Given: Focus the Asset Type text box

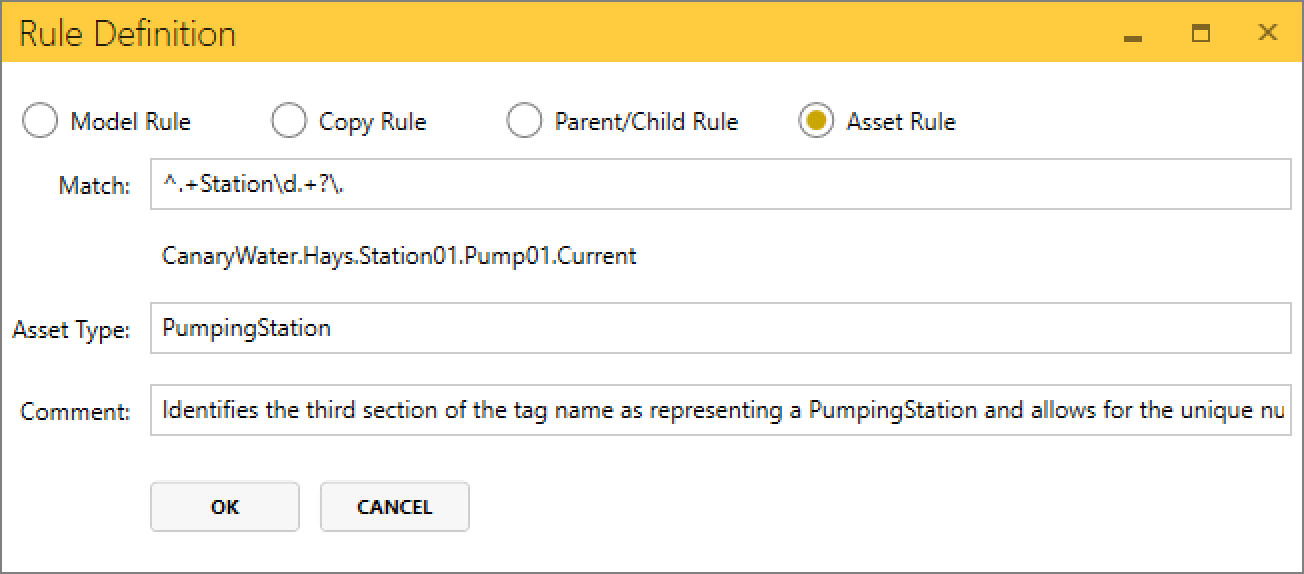Looking at the screenshot, I should tap(720, 328).
